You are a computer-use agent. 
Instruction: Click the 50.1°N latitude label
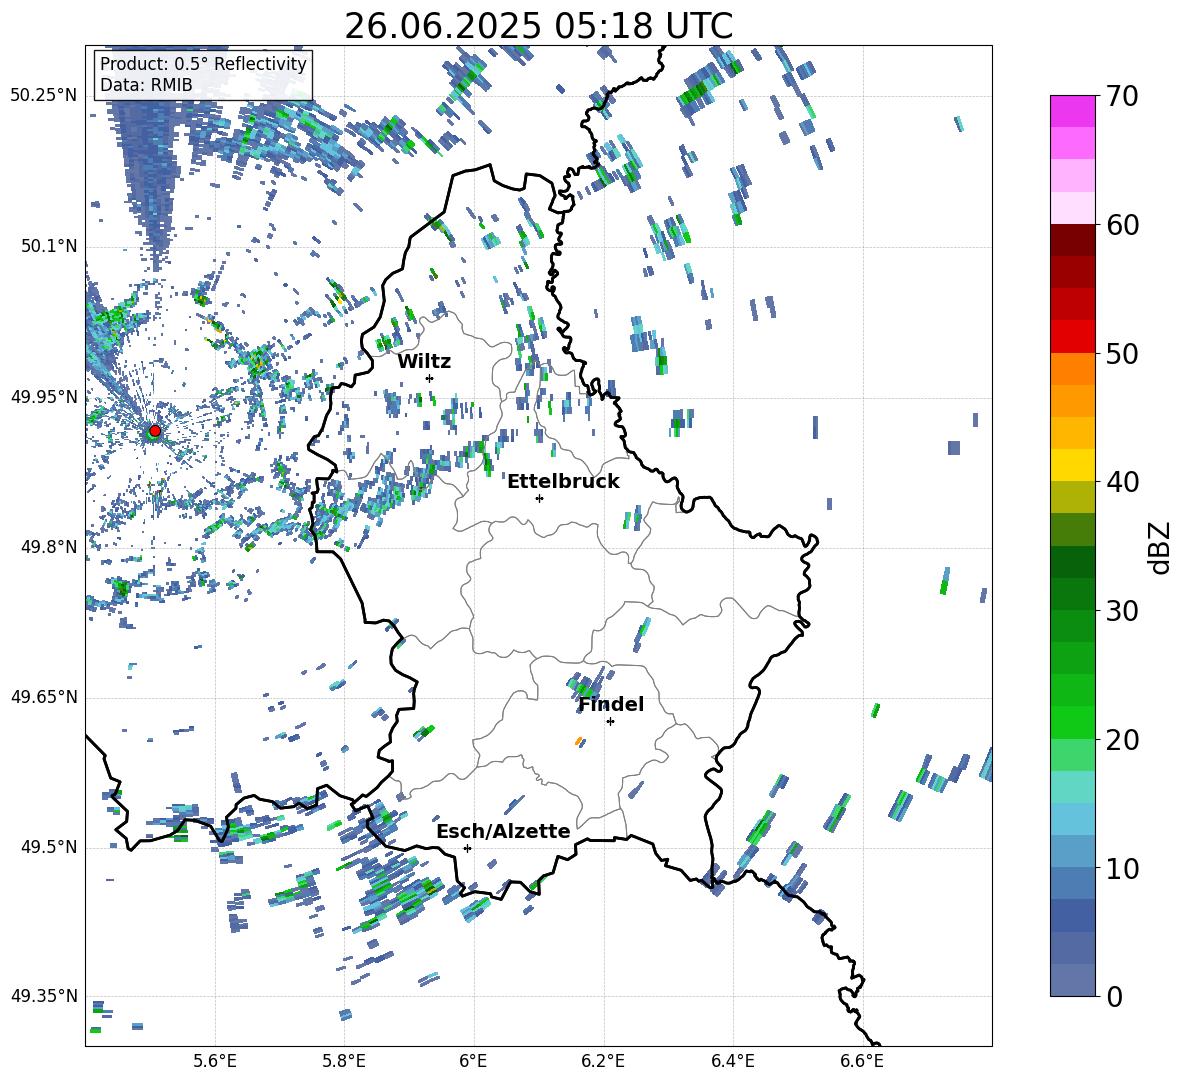click(49, 246)
